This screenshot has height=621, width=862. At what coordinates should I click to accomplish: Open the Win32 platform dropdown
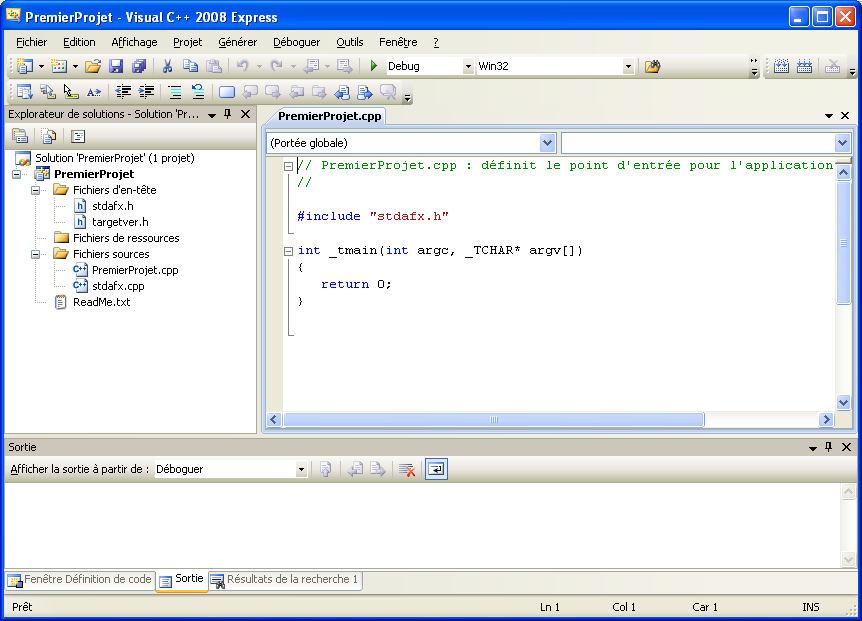[x=628, y=67]
